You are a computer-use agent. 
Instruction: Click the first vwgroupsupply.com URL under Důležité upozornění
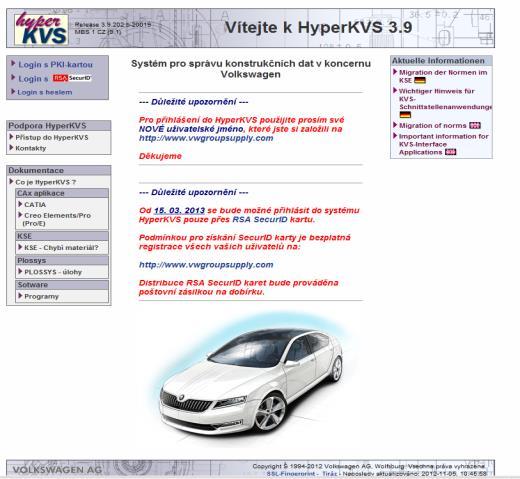206,138
